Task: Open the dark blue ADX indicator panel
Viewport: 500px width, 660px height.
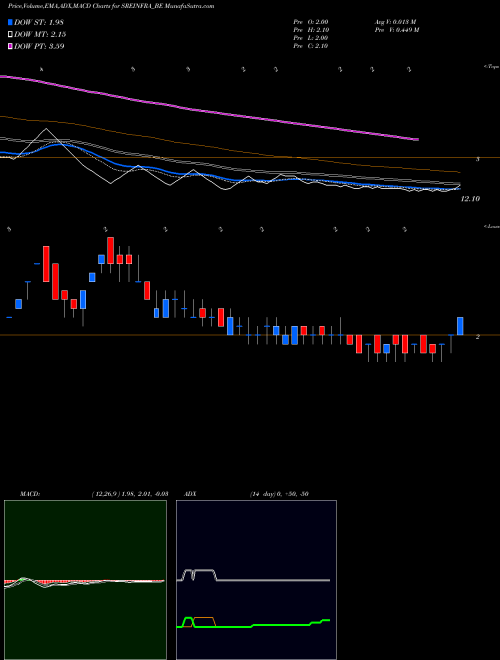Action: [256, 580]
